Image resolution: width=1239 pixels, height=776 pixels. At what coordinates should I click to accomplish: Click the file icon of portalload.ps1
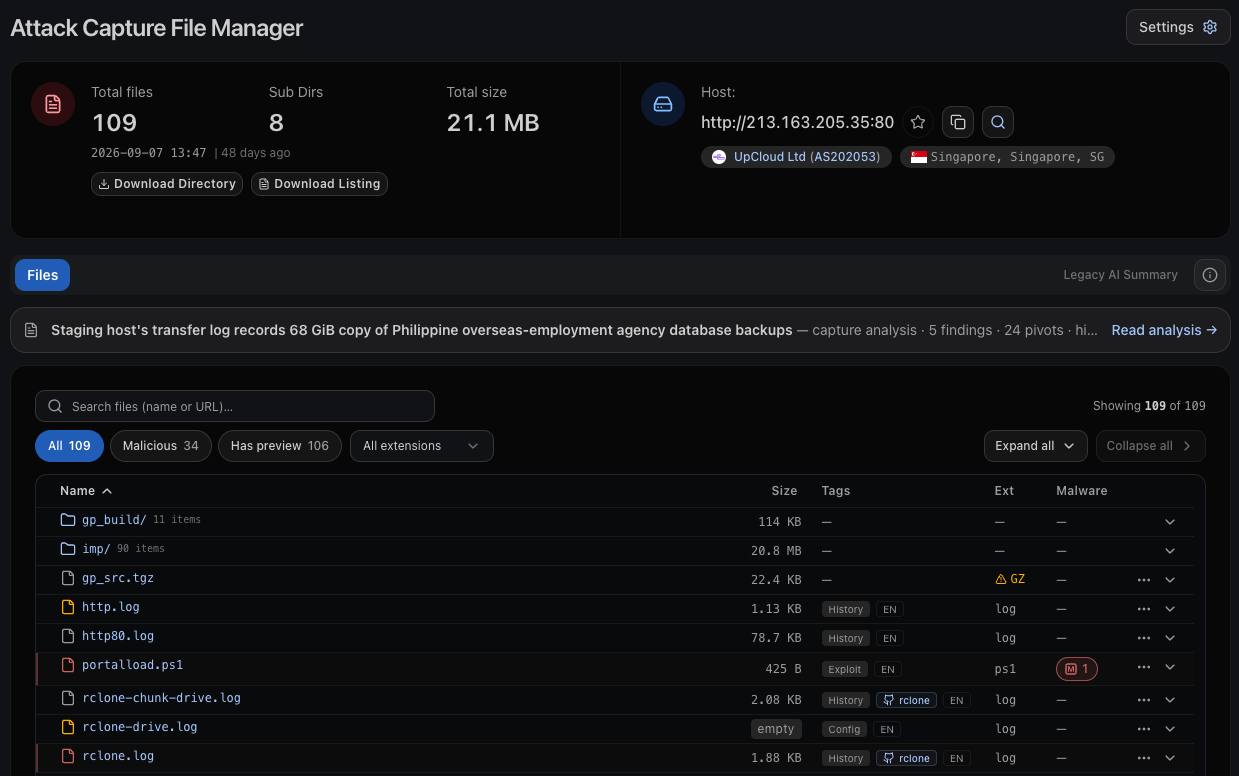pos(68,665)
